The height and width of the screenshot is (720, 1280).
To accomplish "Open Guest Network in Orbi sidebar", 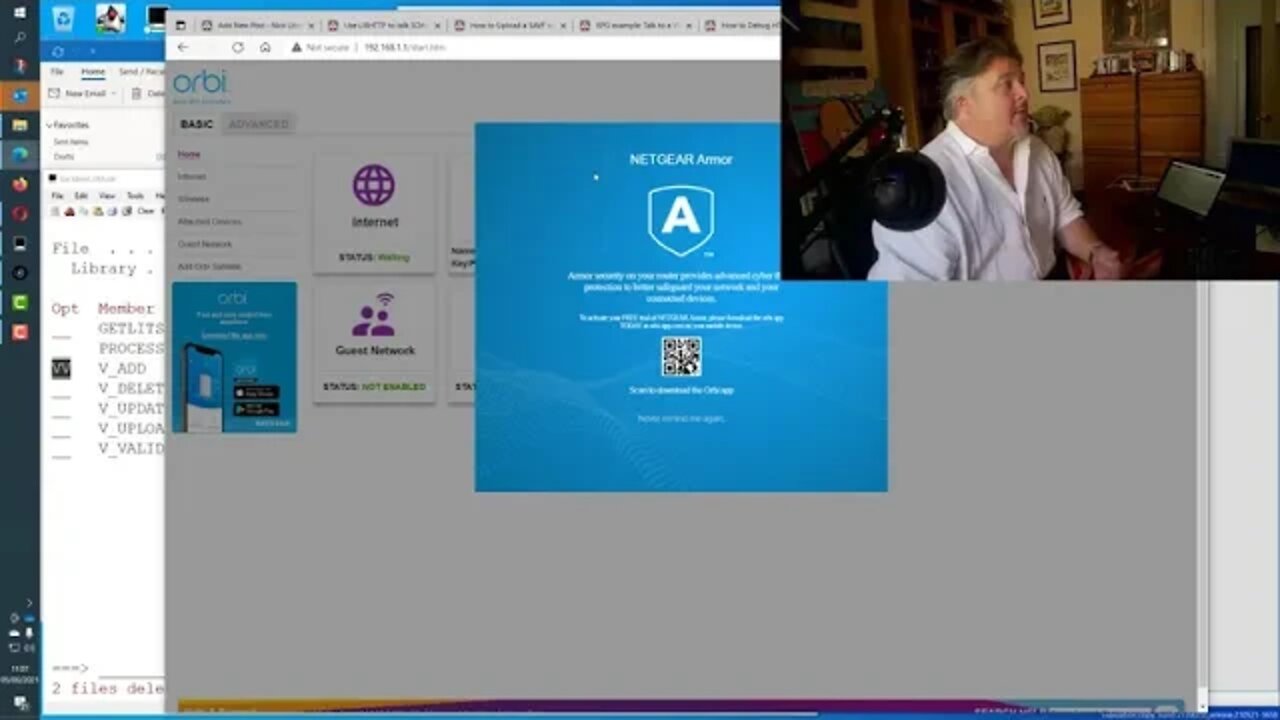I will click(x=205, y=244).
